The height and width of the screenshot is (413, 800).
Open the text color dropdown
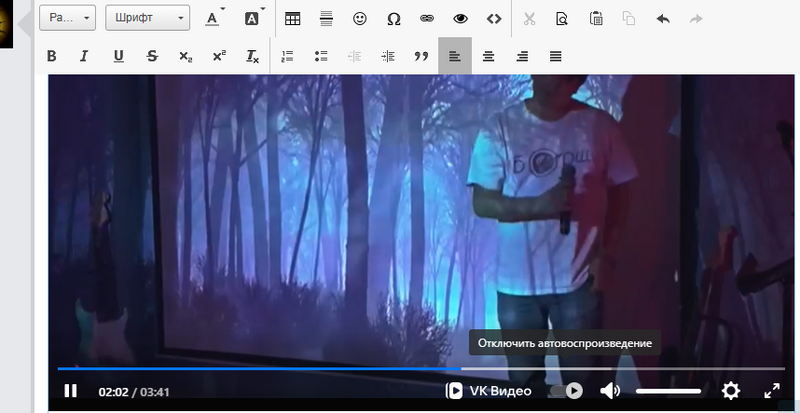(x=214, y=18)
